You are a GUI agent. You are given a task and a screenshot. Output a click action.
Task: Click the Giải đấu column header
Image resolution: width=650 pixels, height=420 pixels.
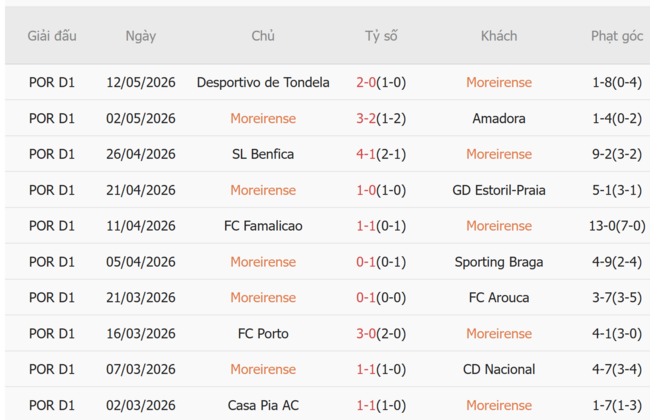(x=52, y=36)
